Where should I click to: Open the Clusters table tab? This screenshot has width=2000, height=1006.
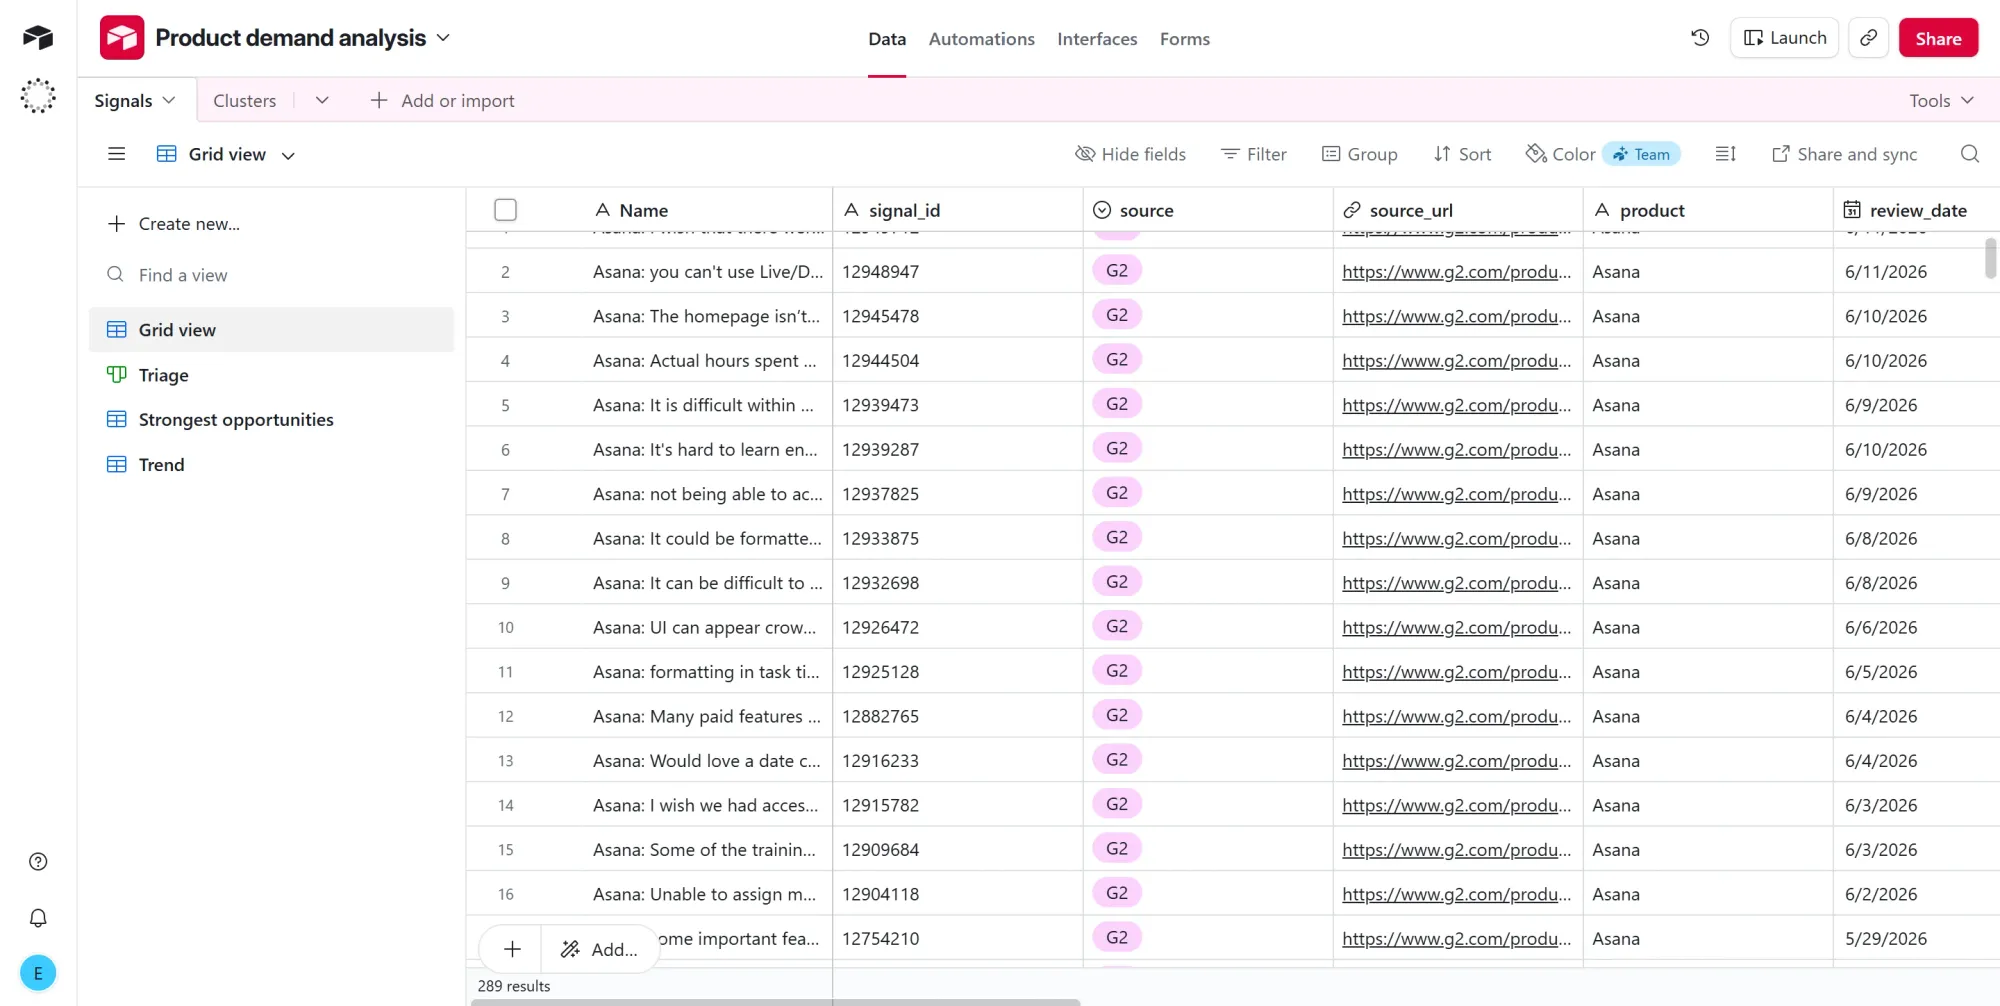tap(245, 100)
